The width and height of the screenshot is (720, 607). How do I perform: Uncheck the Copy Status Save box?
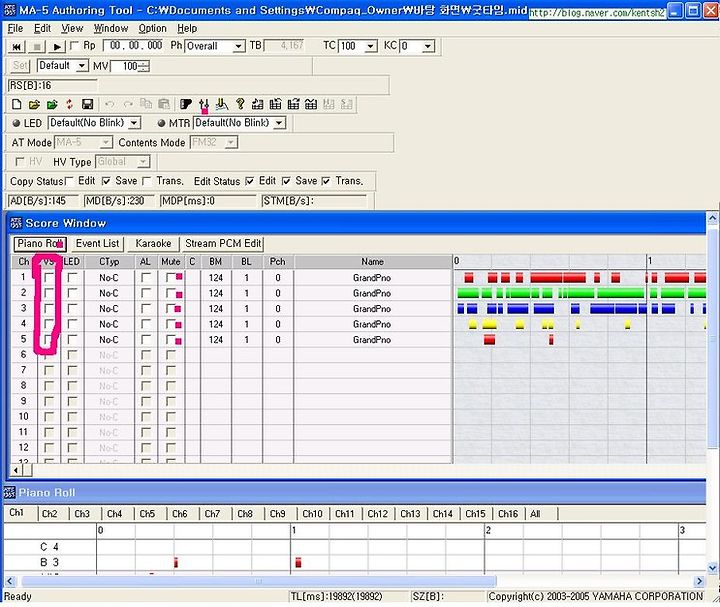point(106,181)
